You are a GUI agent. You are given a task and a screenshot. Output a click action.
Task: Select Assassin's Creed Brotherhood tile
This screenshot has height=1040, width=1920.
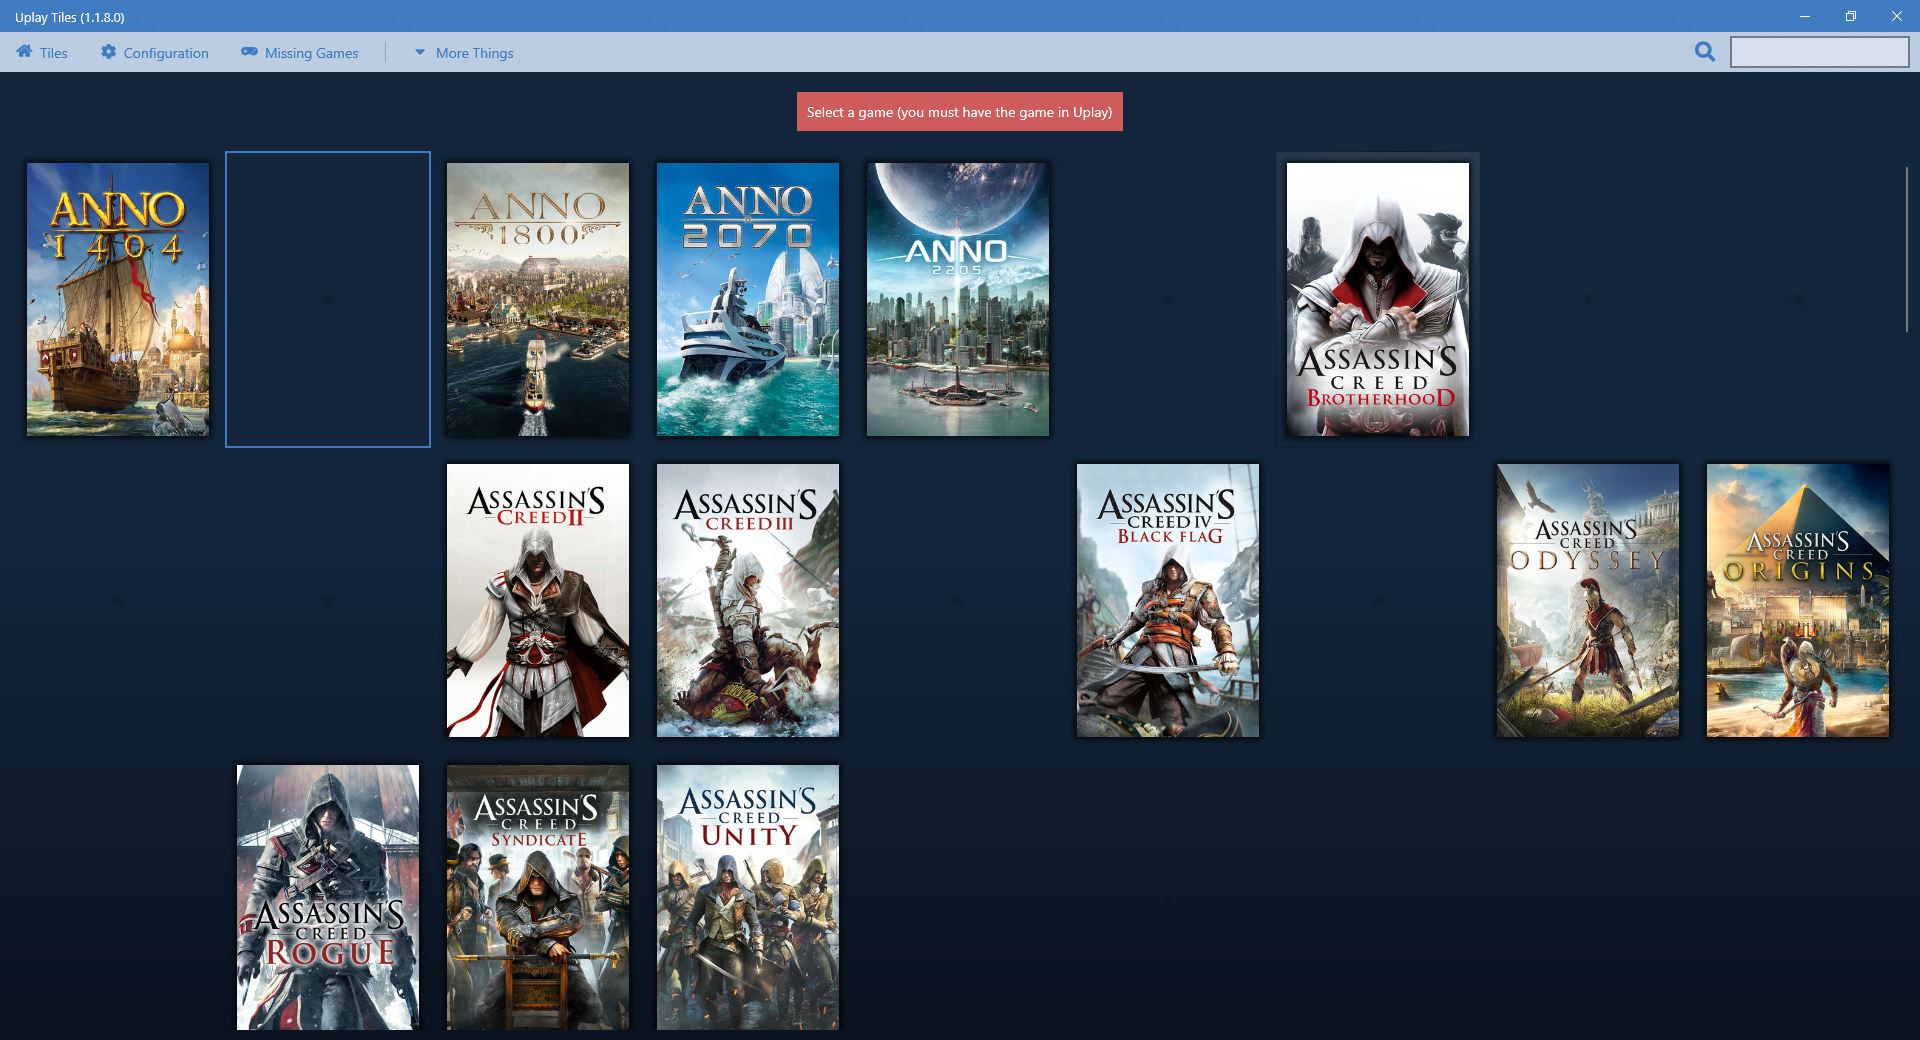coord(1378,299)
